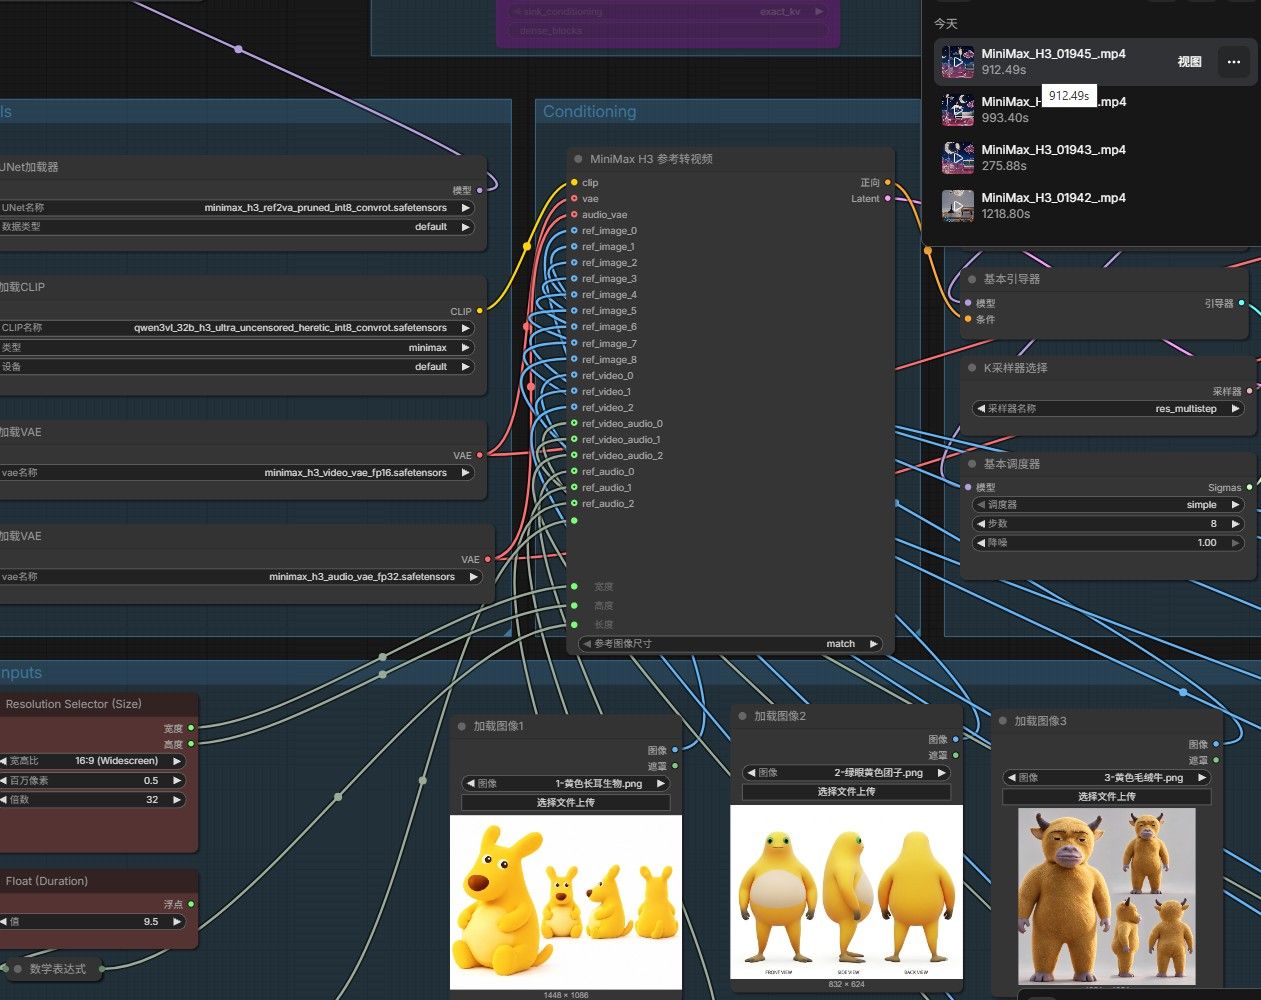The image size is (1261, 1000).
Task: Open the UNet名称 model dropdown
Action: point(237,208)
